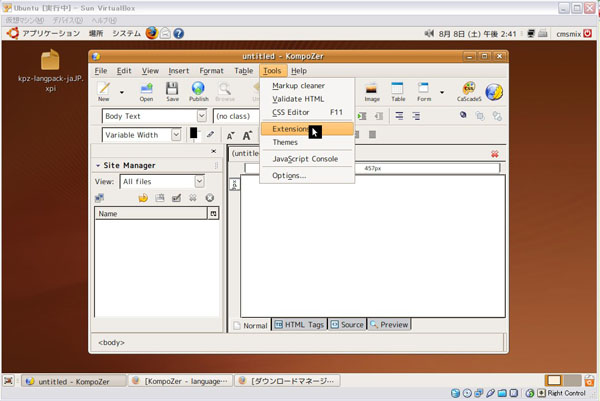Click the KompoZer globe throbber icon
The height and width of the screenshot is (401, 600).
tap(494, 92)
